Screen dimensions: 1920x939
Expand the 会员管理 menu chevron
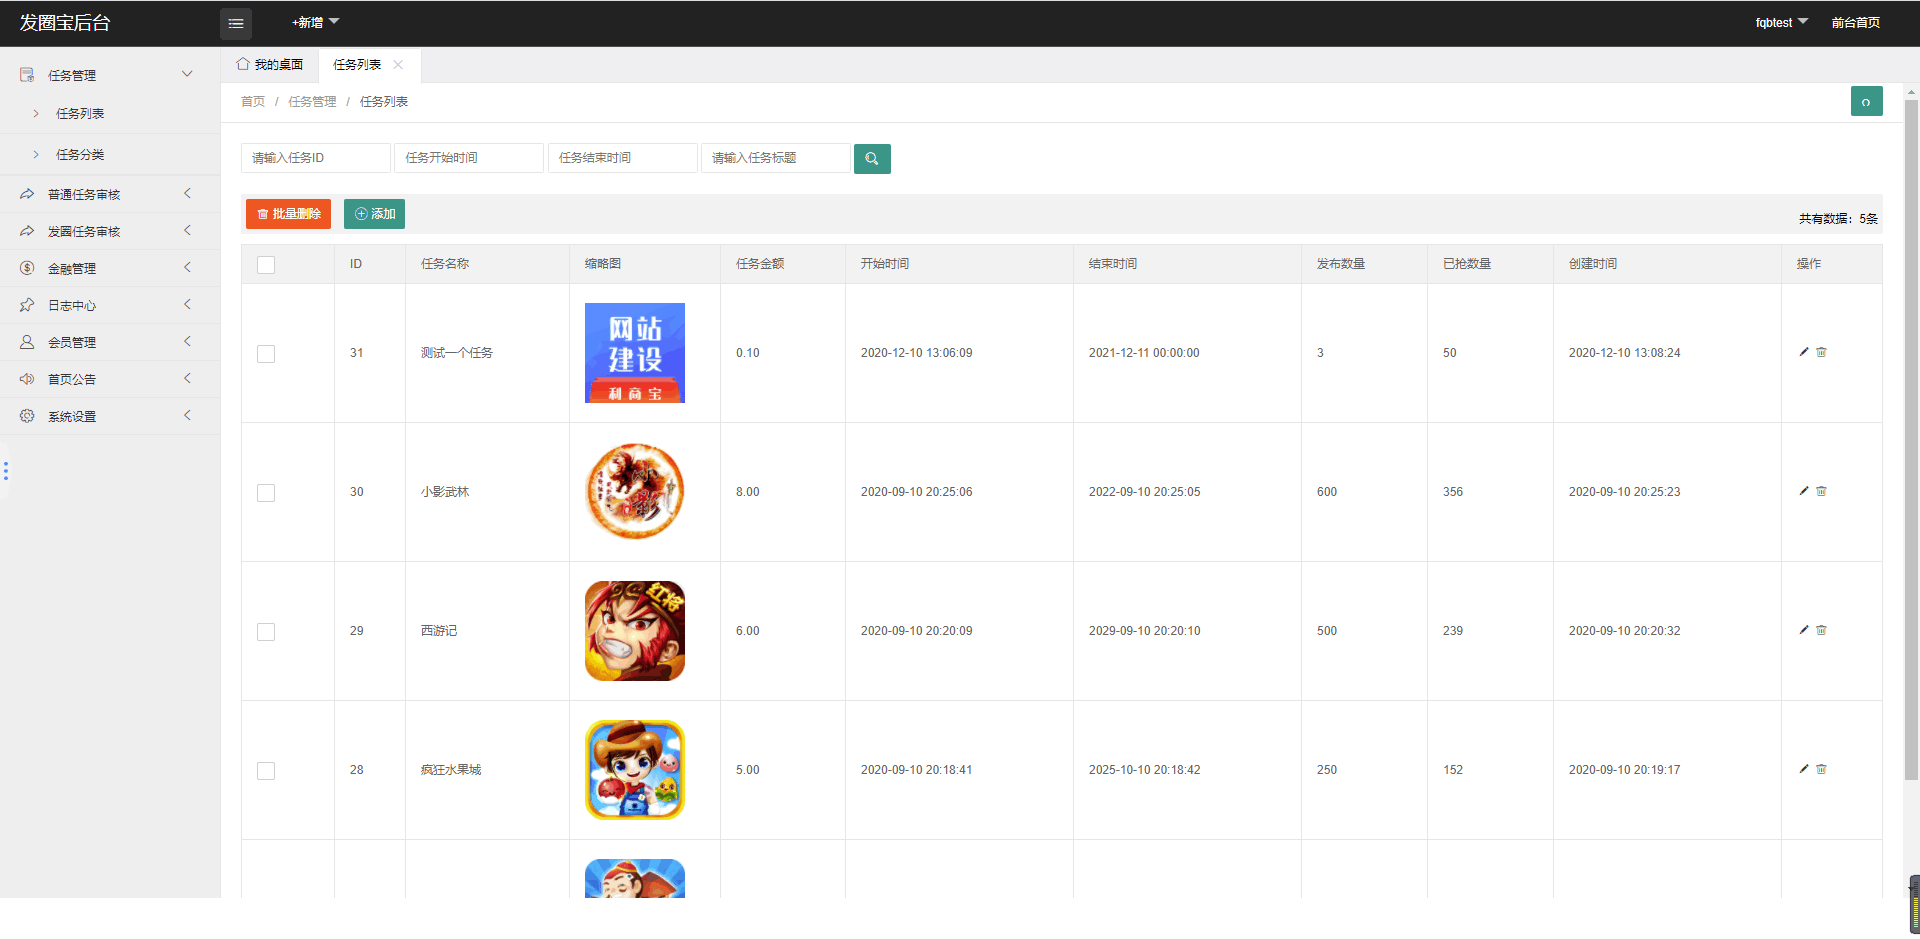coord(187,341)
